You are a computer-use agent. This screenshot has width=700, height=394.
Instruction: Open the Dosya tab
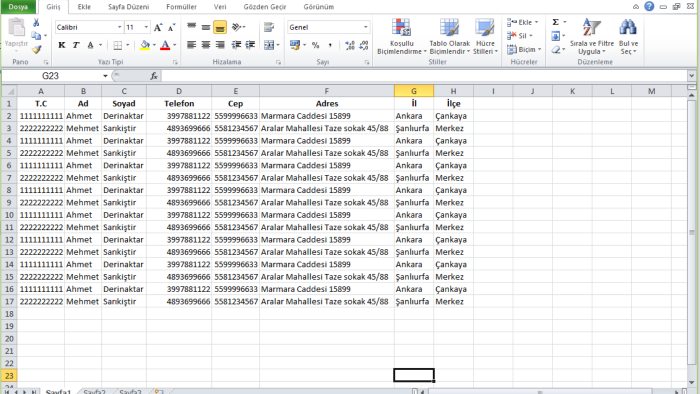point(18,7)
